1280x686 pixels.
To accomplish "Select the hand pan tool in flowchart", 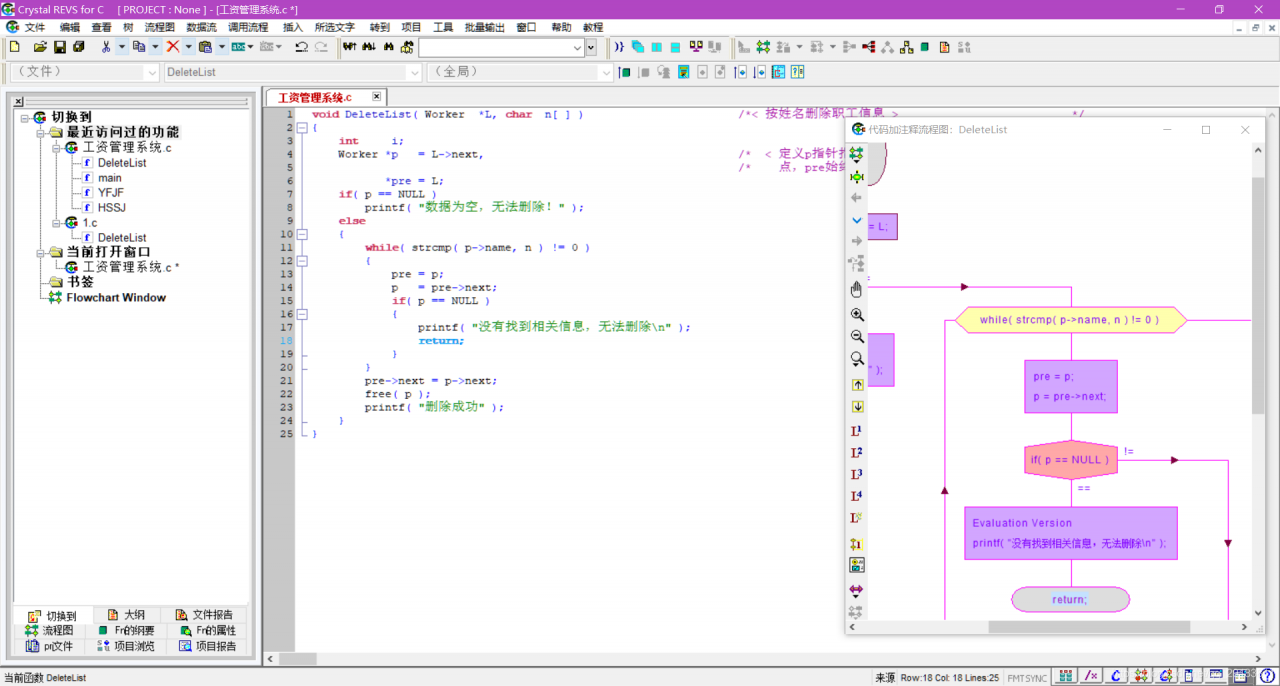I will [856, 290].
